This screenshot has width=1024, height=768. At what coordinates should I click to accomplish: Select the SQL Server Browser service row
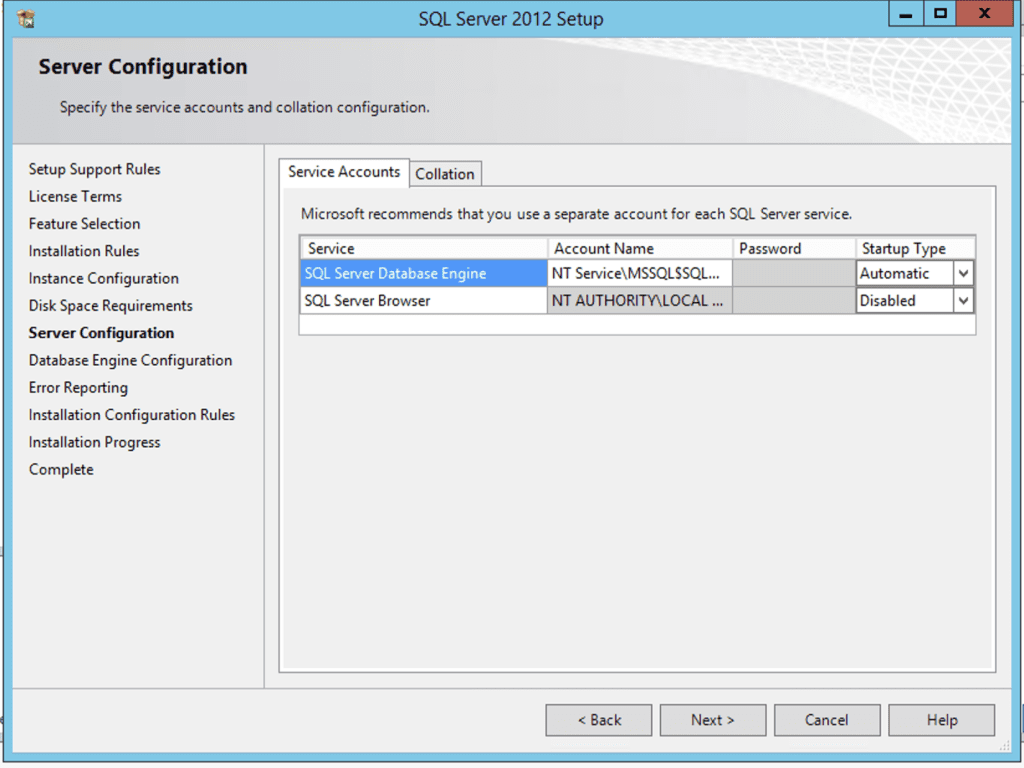(x=420, y=300)
